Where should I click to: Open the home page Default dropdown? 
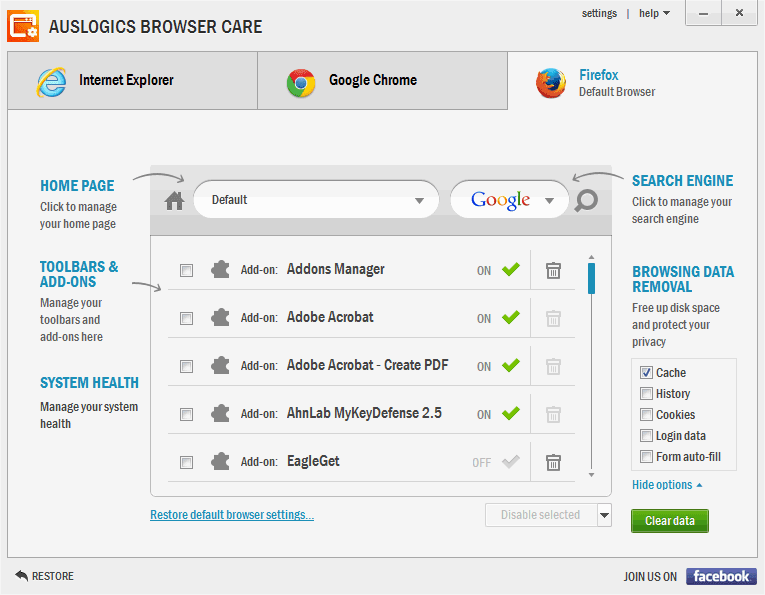[x=317, y=200]
